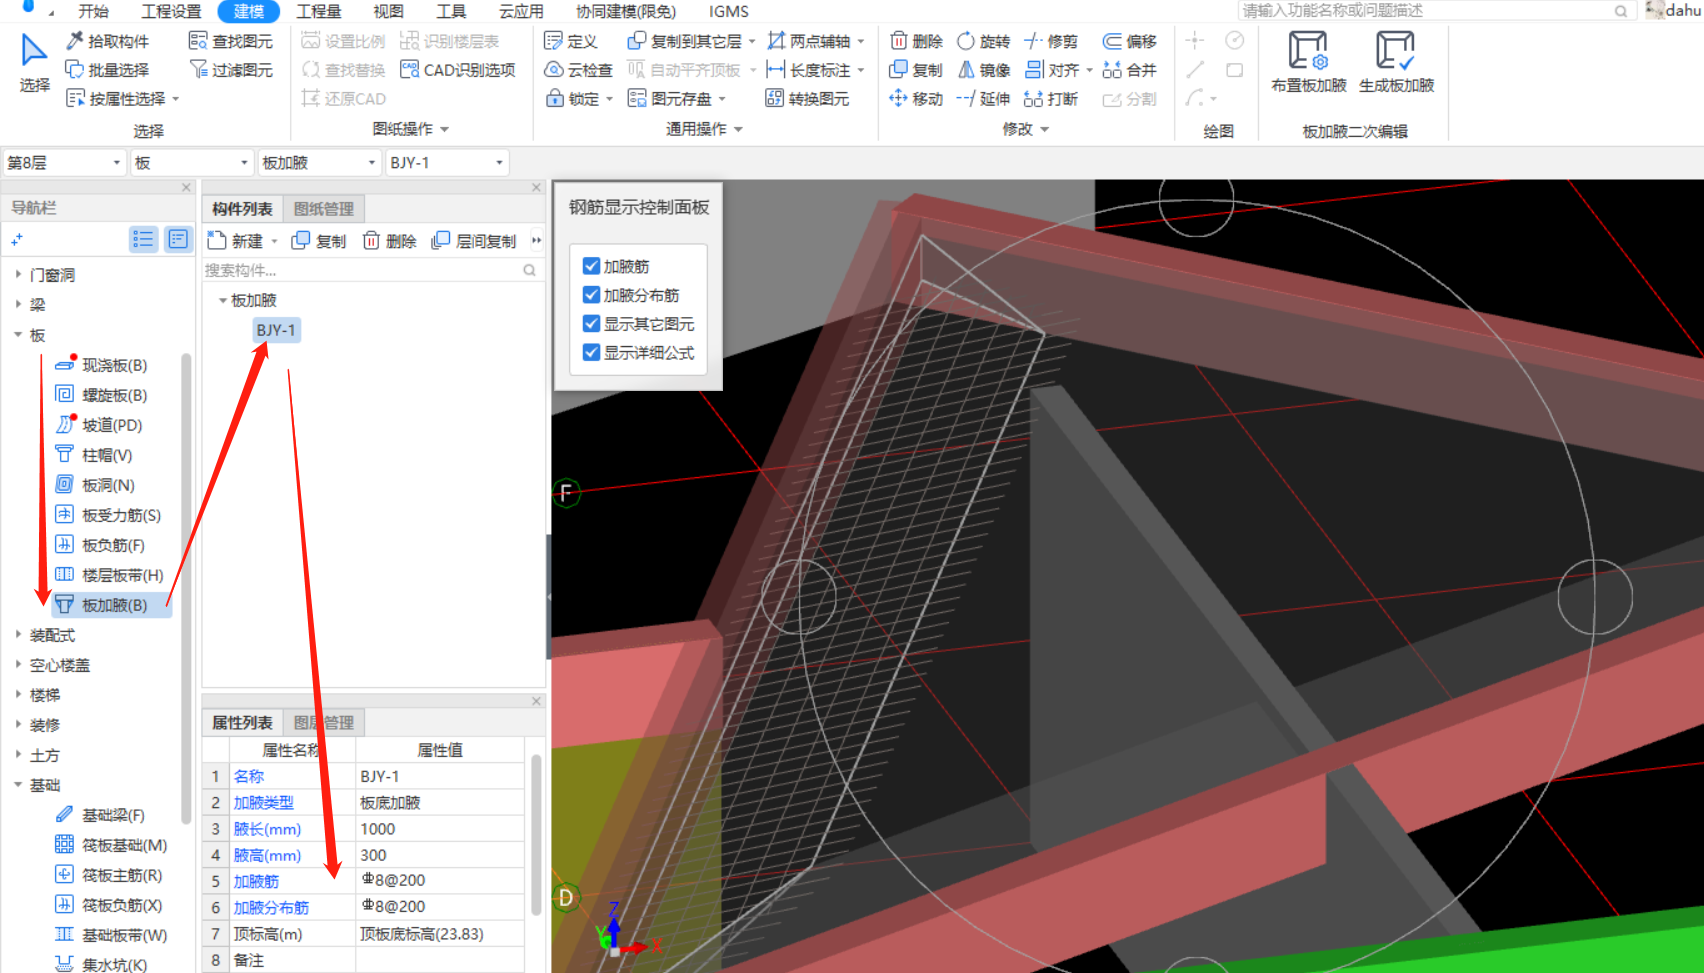Image resolution: width=1704 pixels, height=973 pixels.
Task: Click the 合并 merge tool
Action: tap(1130, 70)
